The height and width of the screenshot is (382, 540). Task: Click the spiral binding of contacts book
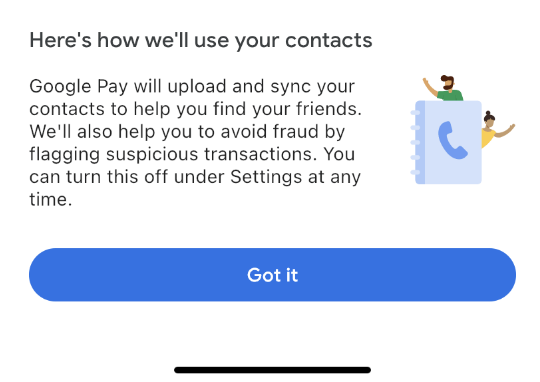click(417, 142)
